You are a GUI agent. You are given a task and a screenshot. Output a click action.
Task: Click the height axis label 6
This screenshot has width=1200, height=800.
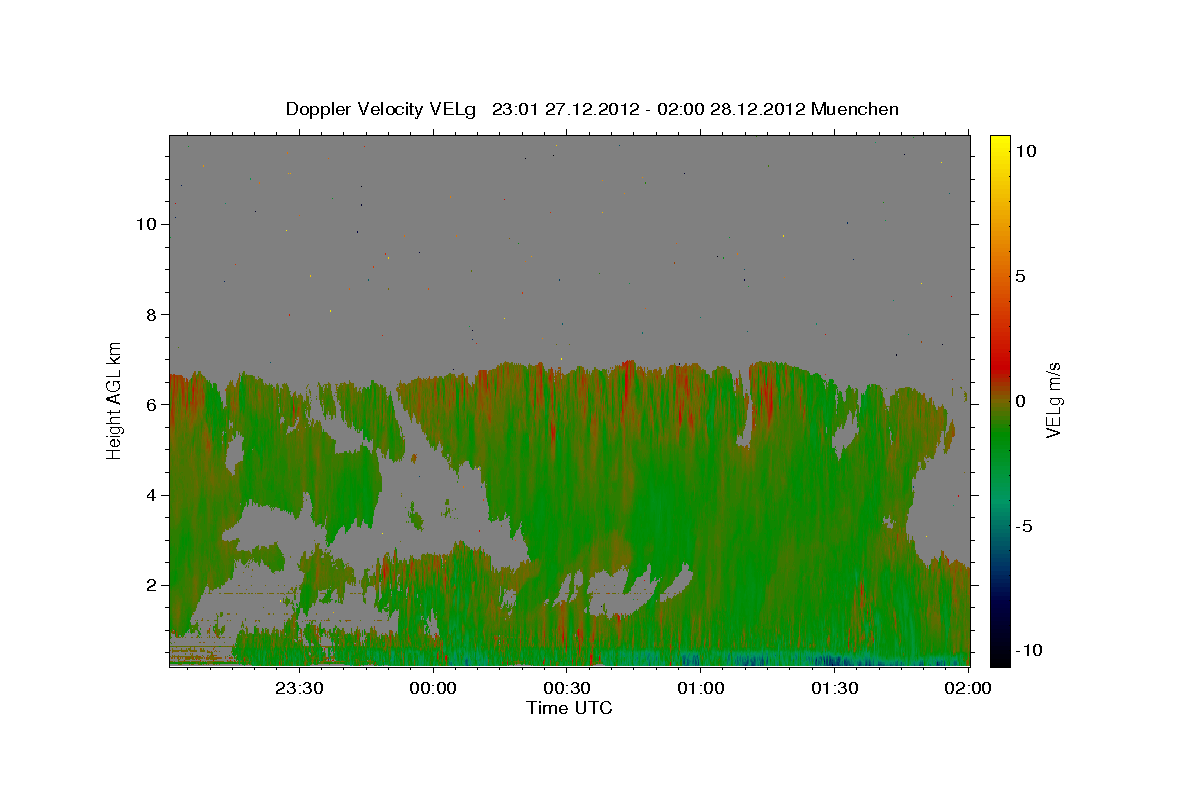click(x=149, y=405)
